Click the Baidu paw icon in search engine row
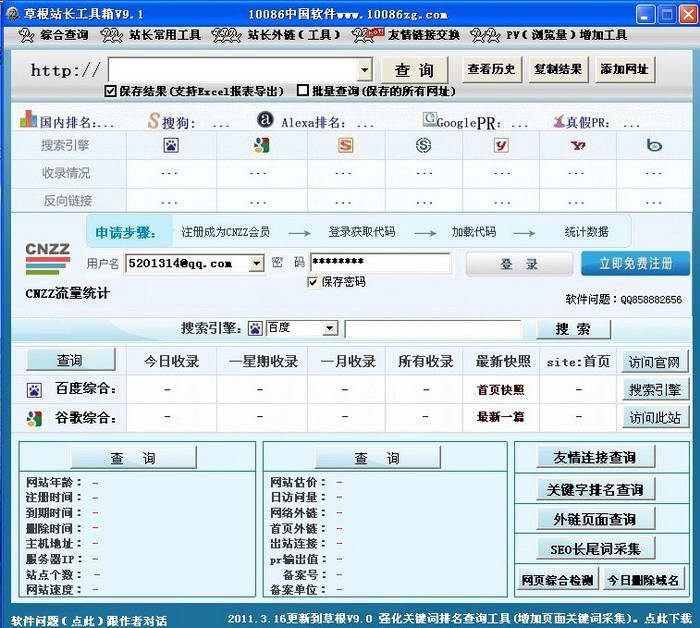Image resolution: width=700 pixels, height=628 pixels. tap(171, 146)
